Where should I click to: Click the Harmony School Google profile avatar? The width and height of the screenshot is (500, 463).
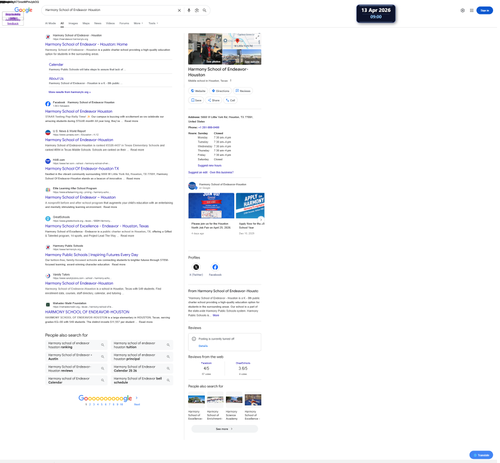(192, 186)
